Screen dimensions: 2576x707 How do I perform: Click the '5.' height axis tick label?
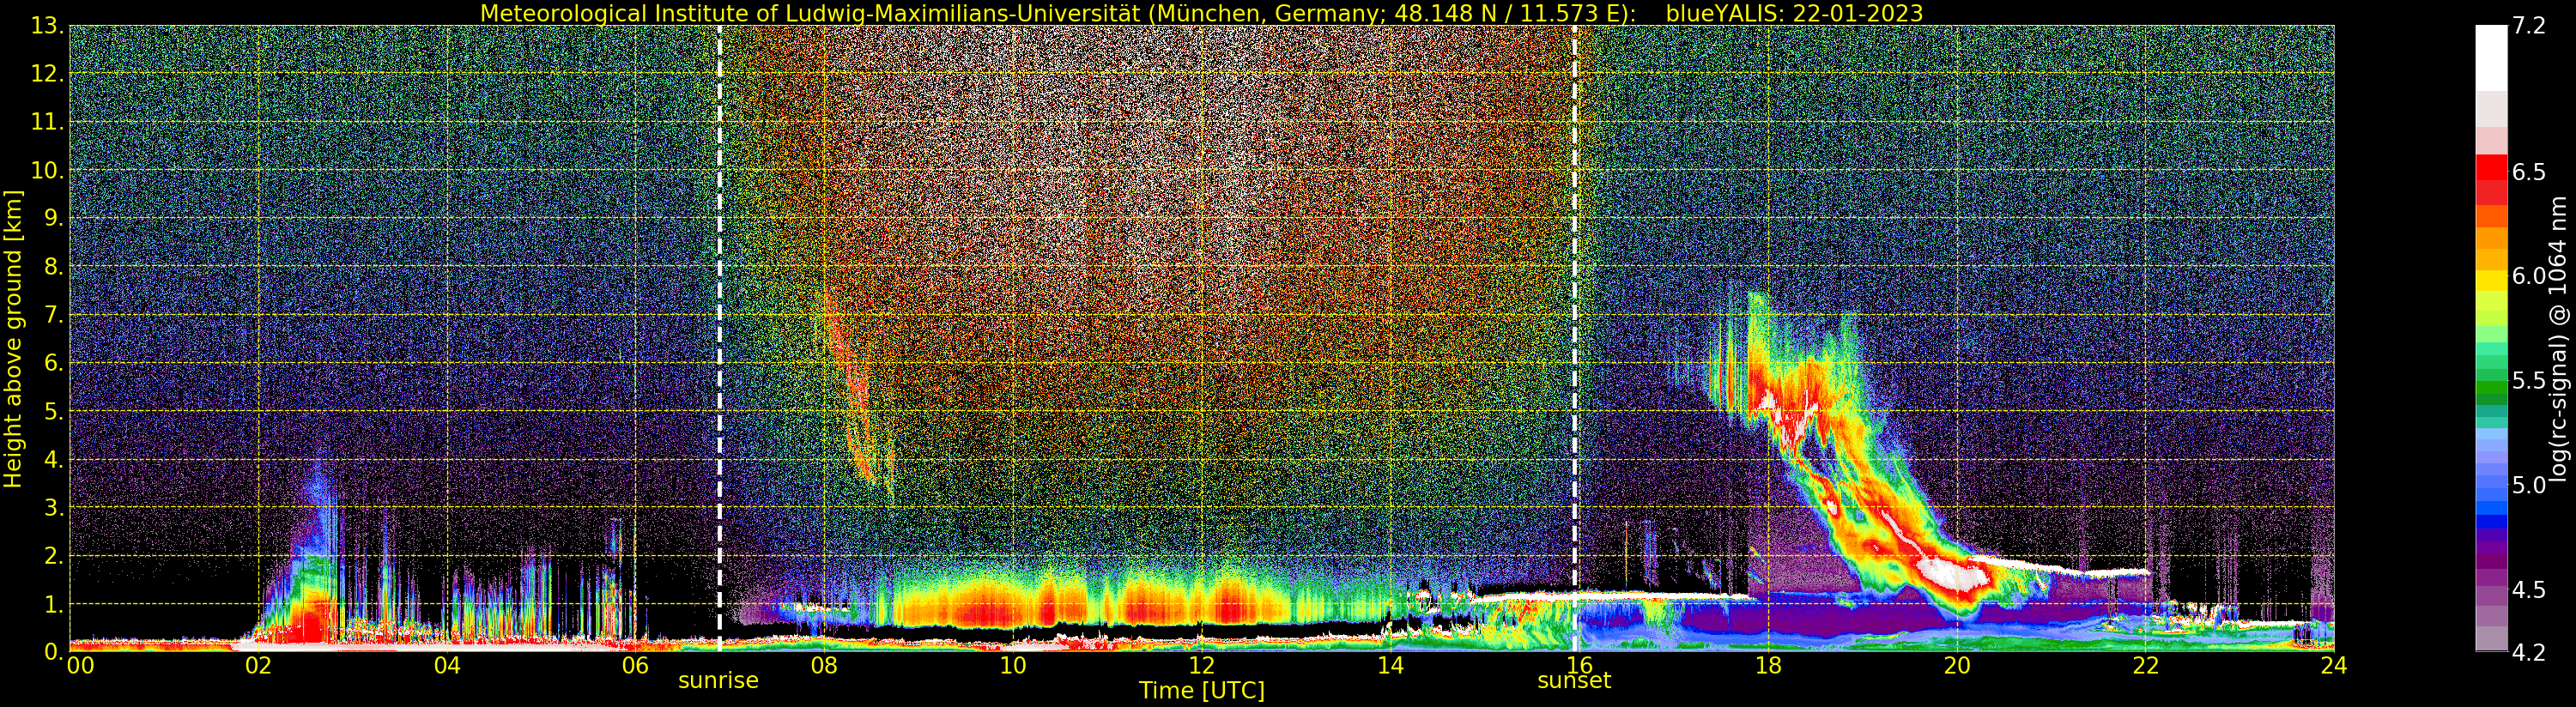click(x=54, y=411)
